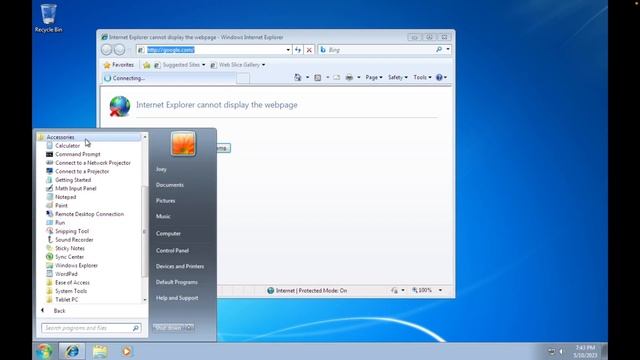
Task: Click the Shut down button
Action: (168, 328)
